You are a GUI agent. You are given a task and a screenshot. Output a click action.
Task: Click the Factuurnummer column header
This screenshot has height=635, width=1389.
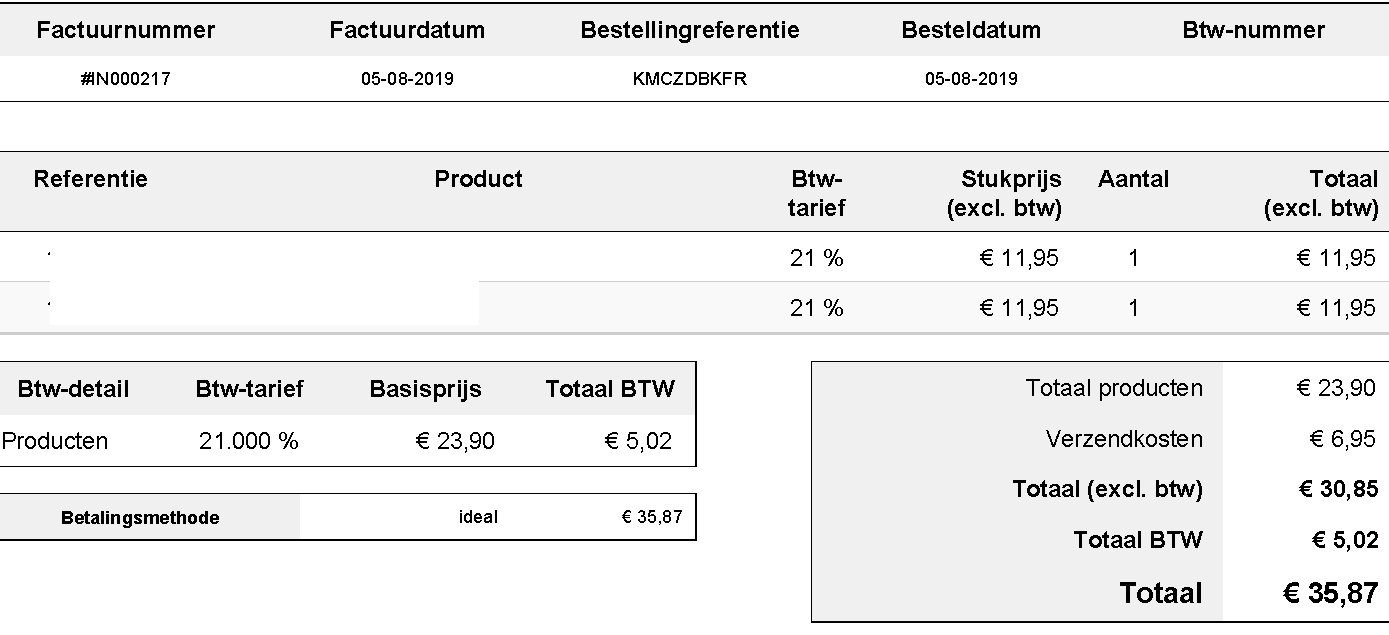coord(126,30)
